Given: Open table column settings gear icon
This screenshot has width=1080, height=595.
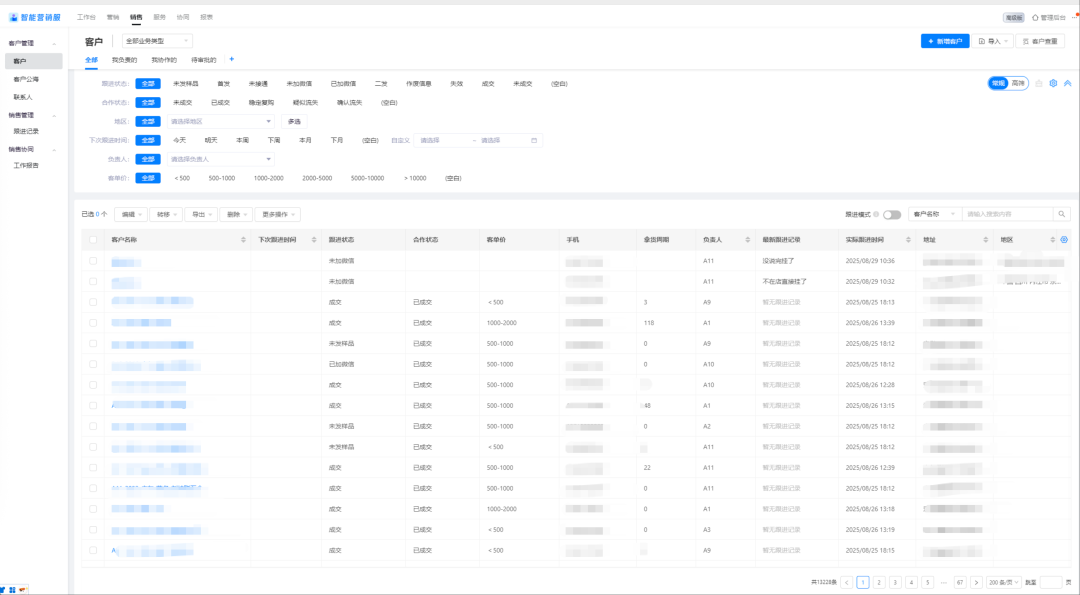Looking at the screenshot, I should tap(1064, 240).
